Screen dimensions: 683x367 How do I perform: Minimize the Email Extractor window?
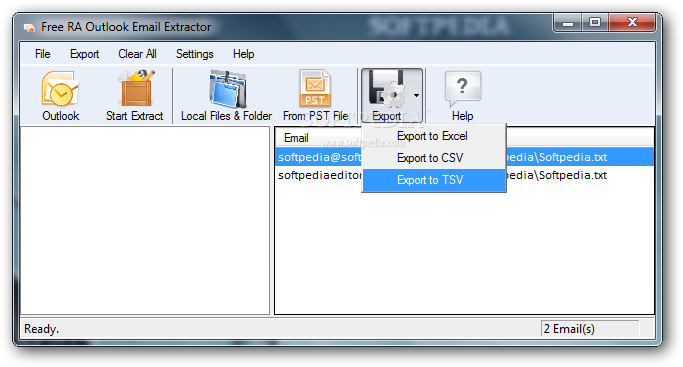pos(568,23)
